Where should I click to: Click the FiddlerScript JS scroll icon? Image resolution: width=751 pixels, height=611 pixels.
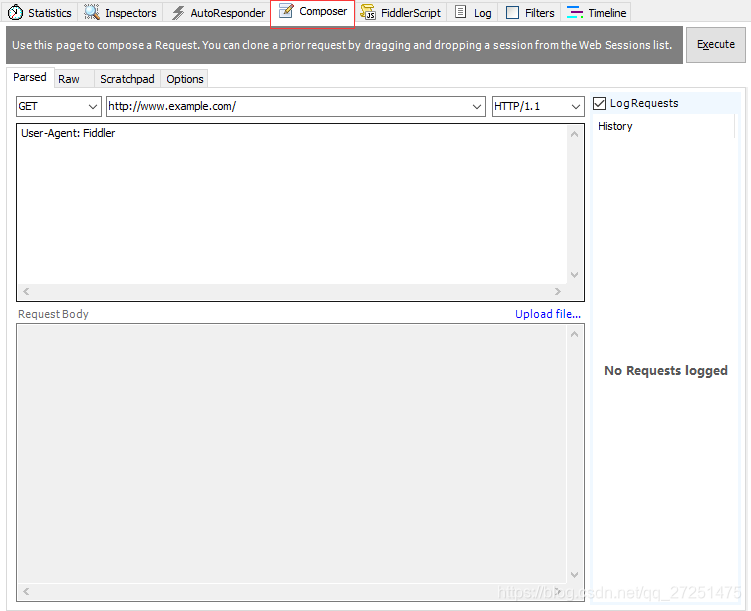click(368, 12)
